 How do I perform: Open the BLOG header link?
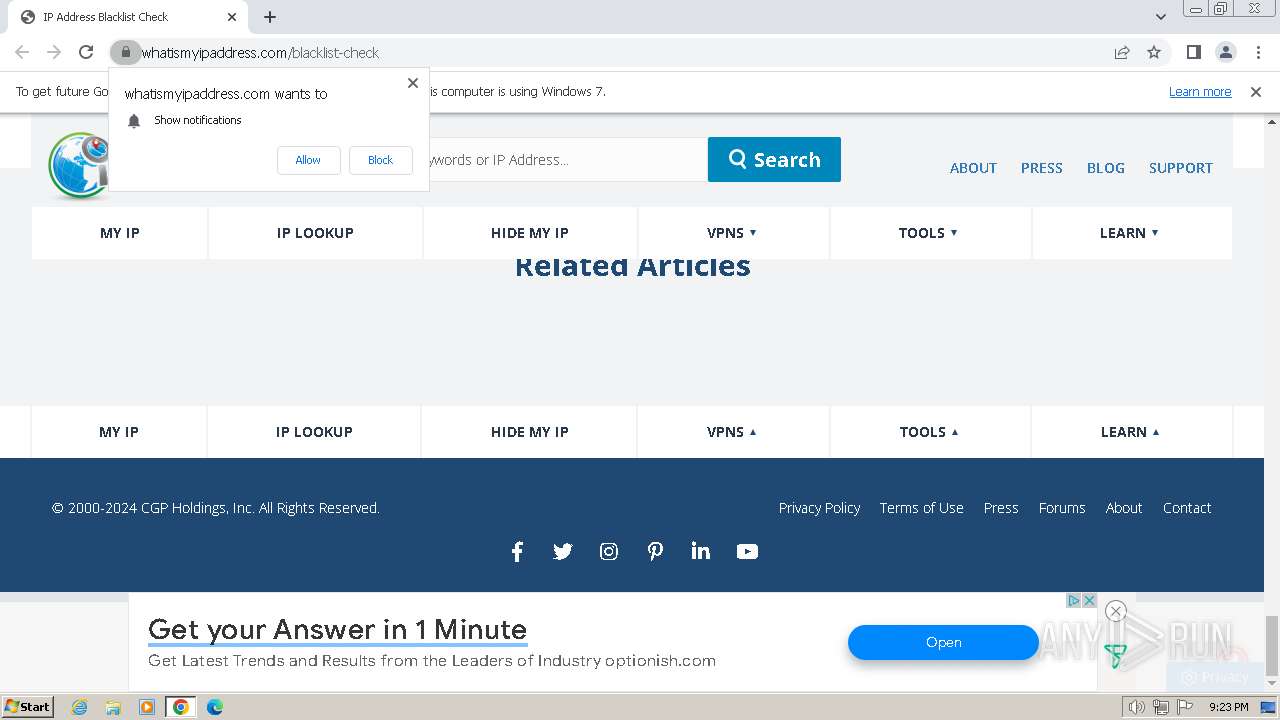[1105, 168]
